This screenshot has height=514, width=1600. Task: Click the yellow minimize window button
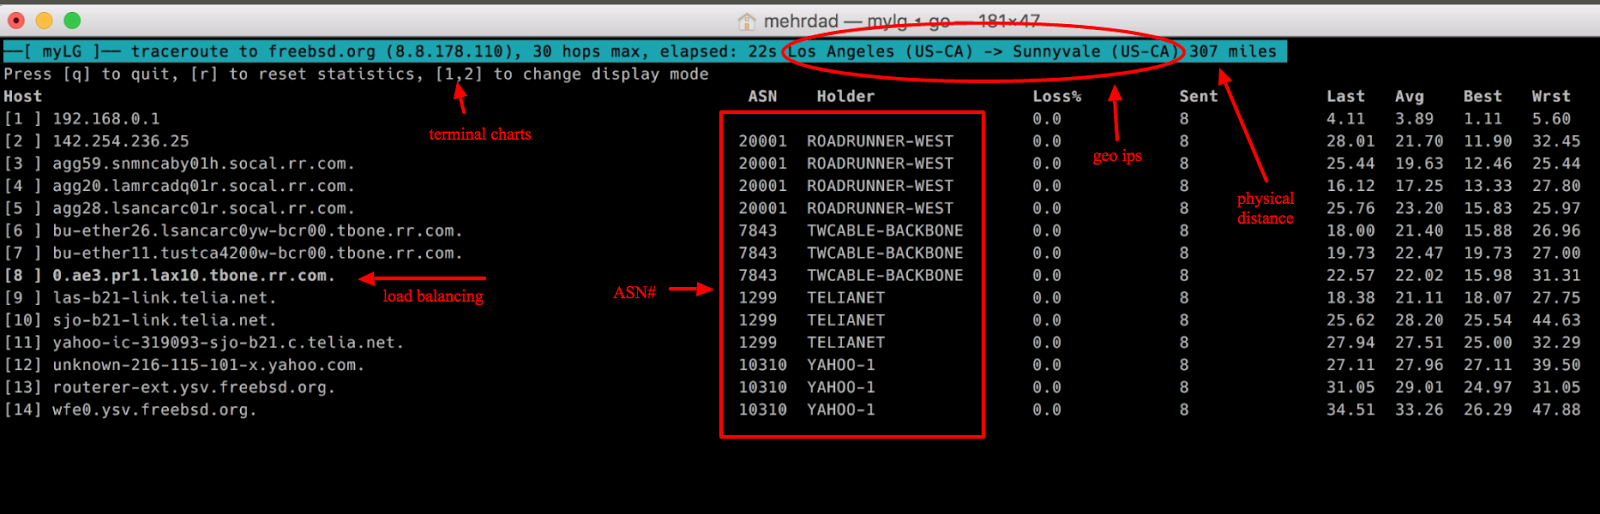click(44, 20)
